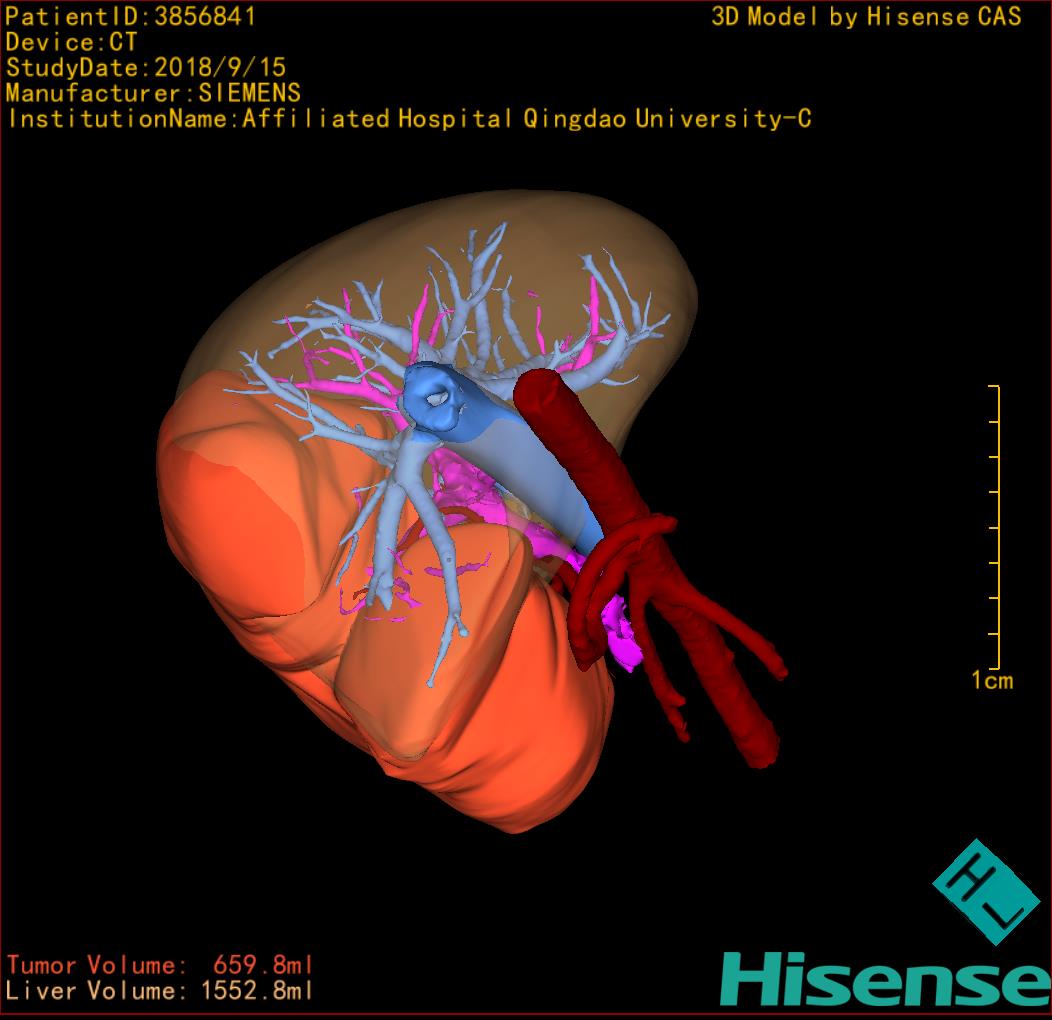Click the PatientID:3856841 text

(x=131, y=16)
